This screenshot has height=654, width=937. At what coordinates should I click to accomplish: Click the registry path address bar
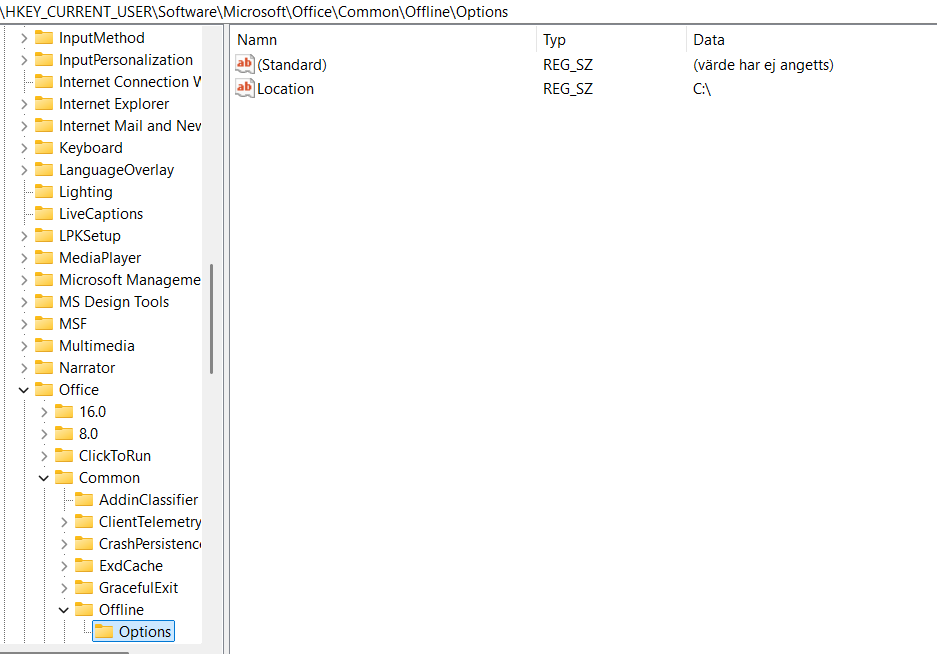(468, 11)
